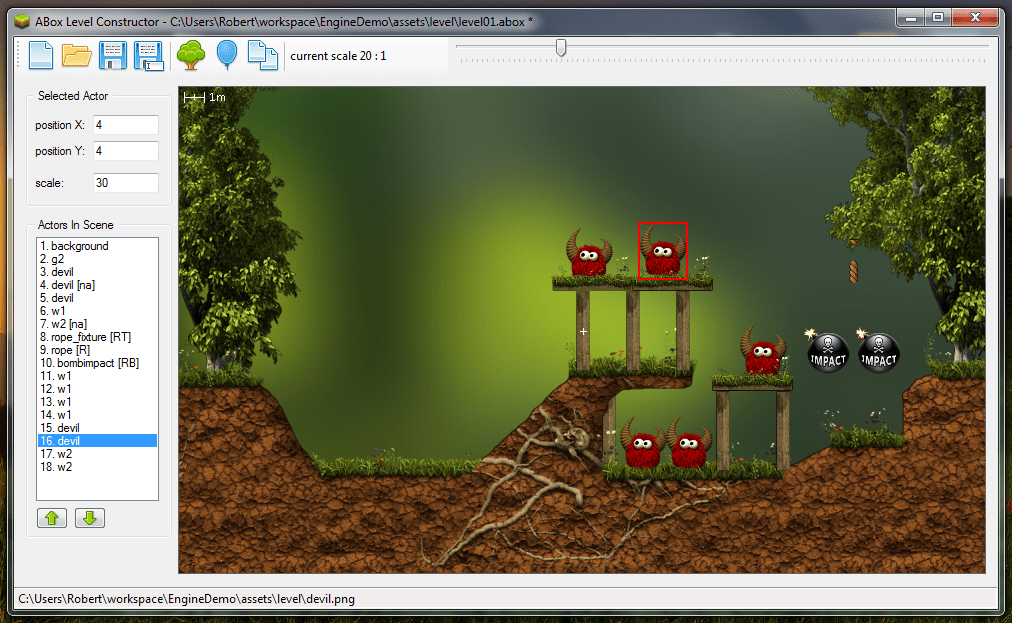Move selected actor up with green arrow
This screenshot has height=623, width=1012.
[x=51, y=518]
